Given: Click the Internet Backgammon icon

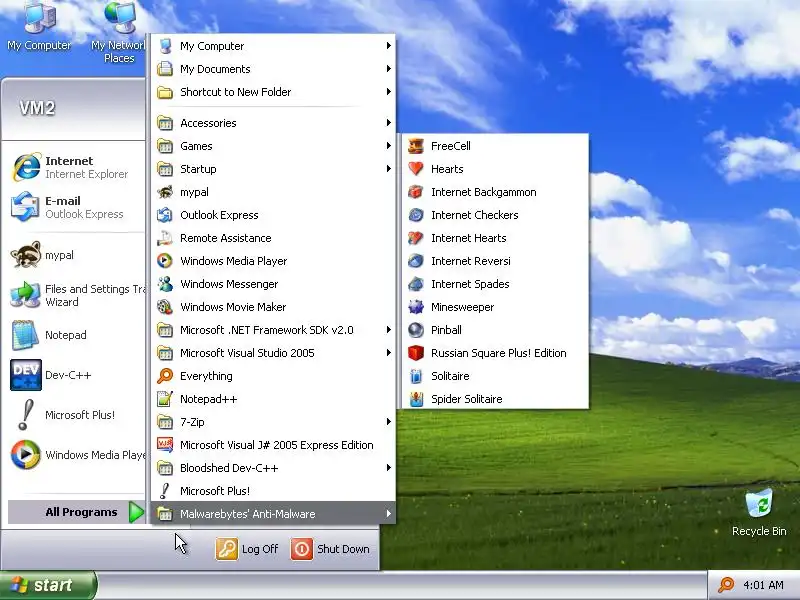Looking at the screenshot, I should pos(416,192).
